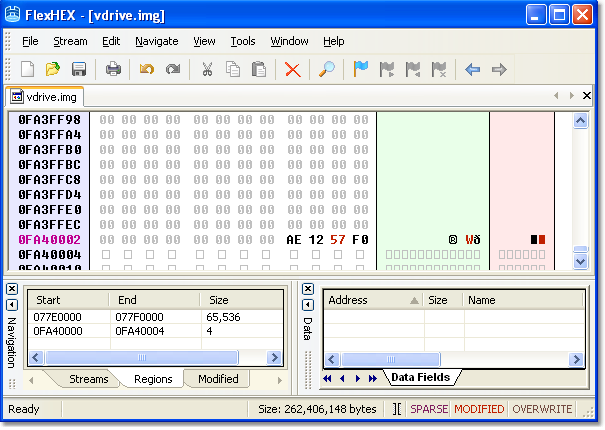Screen dimensions: 605x430
Task: Click the hex editor scroll-up arrow
Action: 581,121
